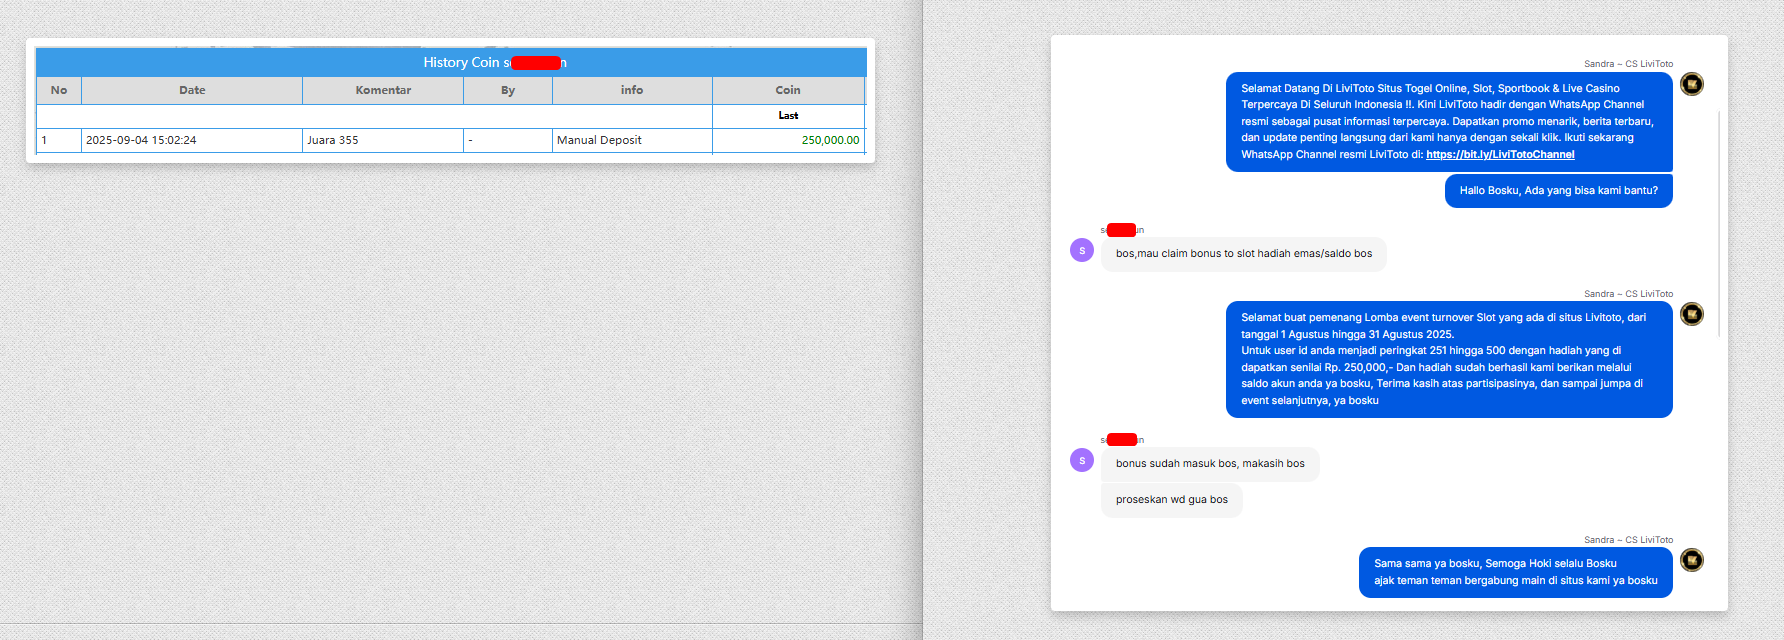The width and height of the screenshot is (1784, 640).
Task: Click the 'Komentar' column header
Action: click(383, 90)
